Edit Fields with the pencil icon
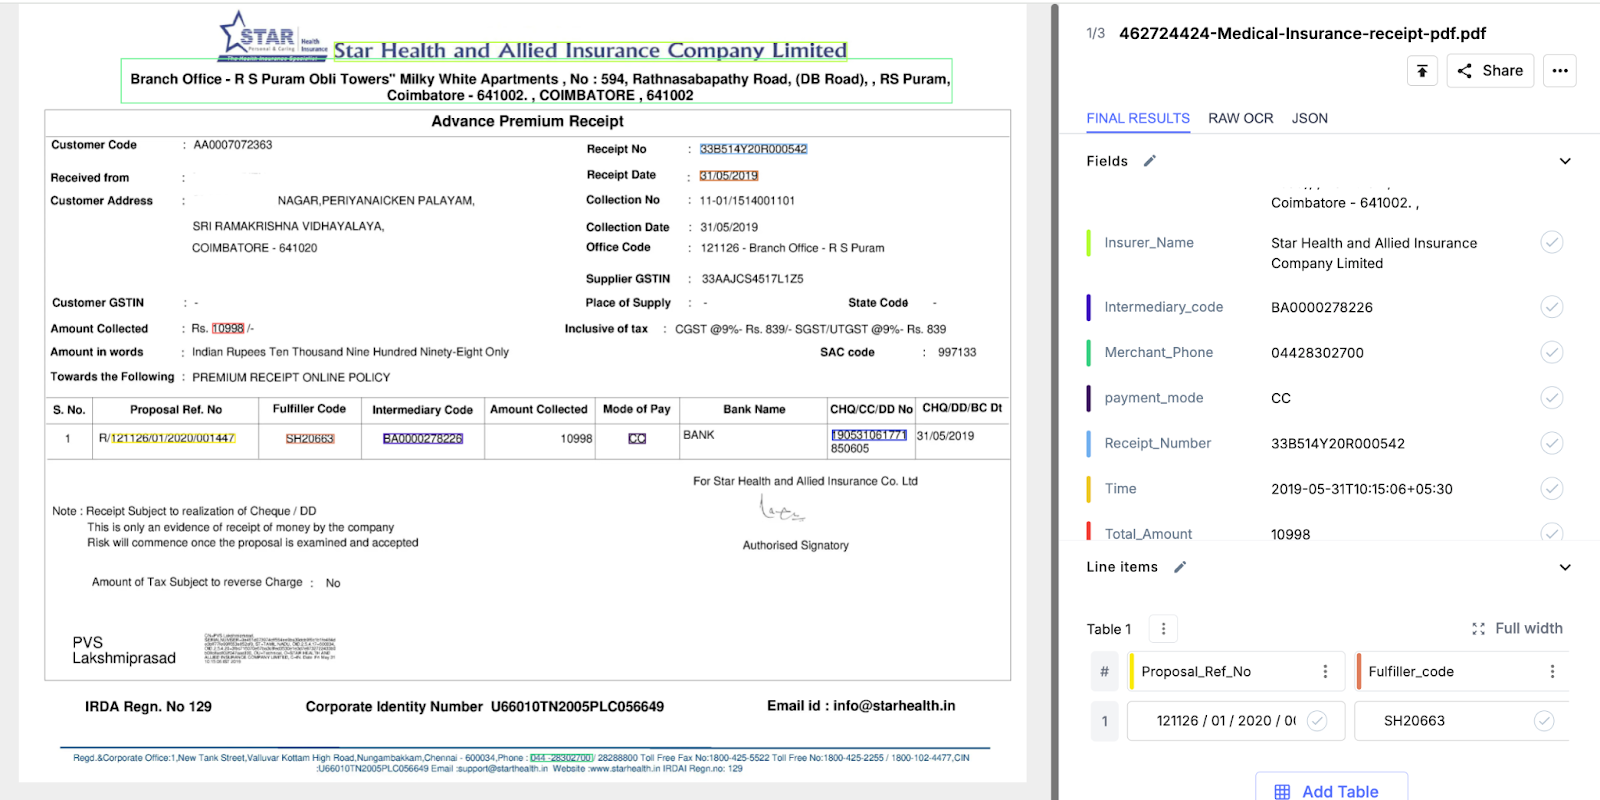Image resolution: width=1600 pixels, height=800 pixels. coord(1150,161)
